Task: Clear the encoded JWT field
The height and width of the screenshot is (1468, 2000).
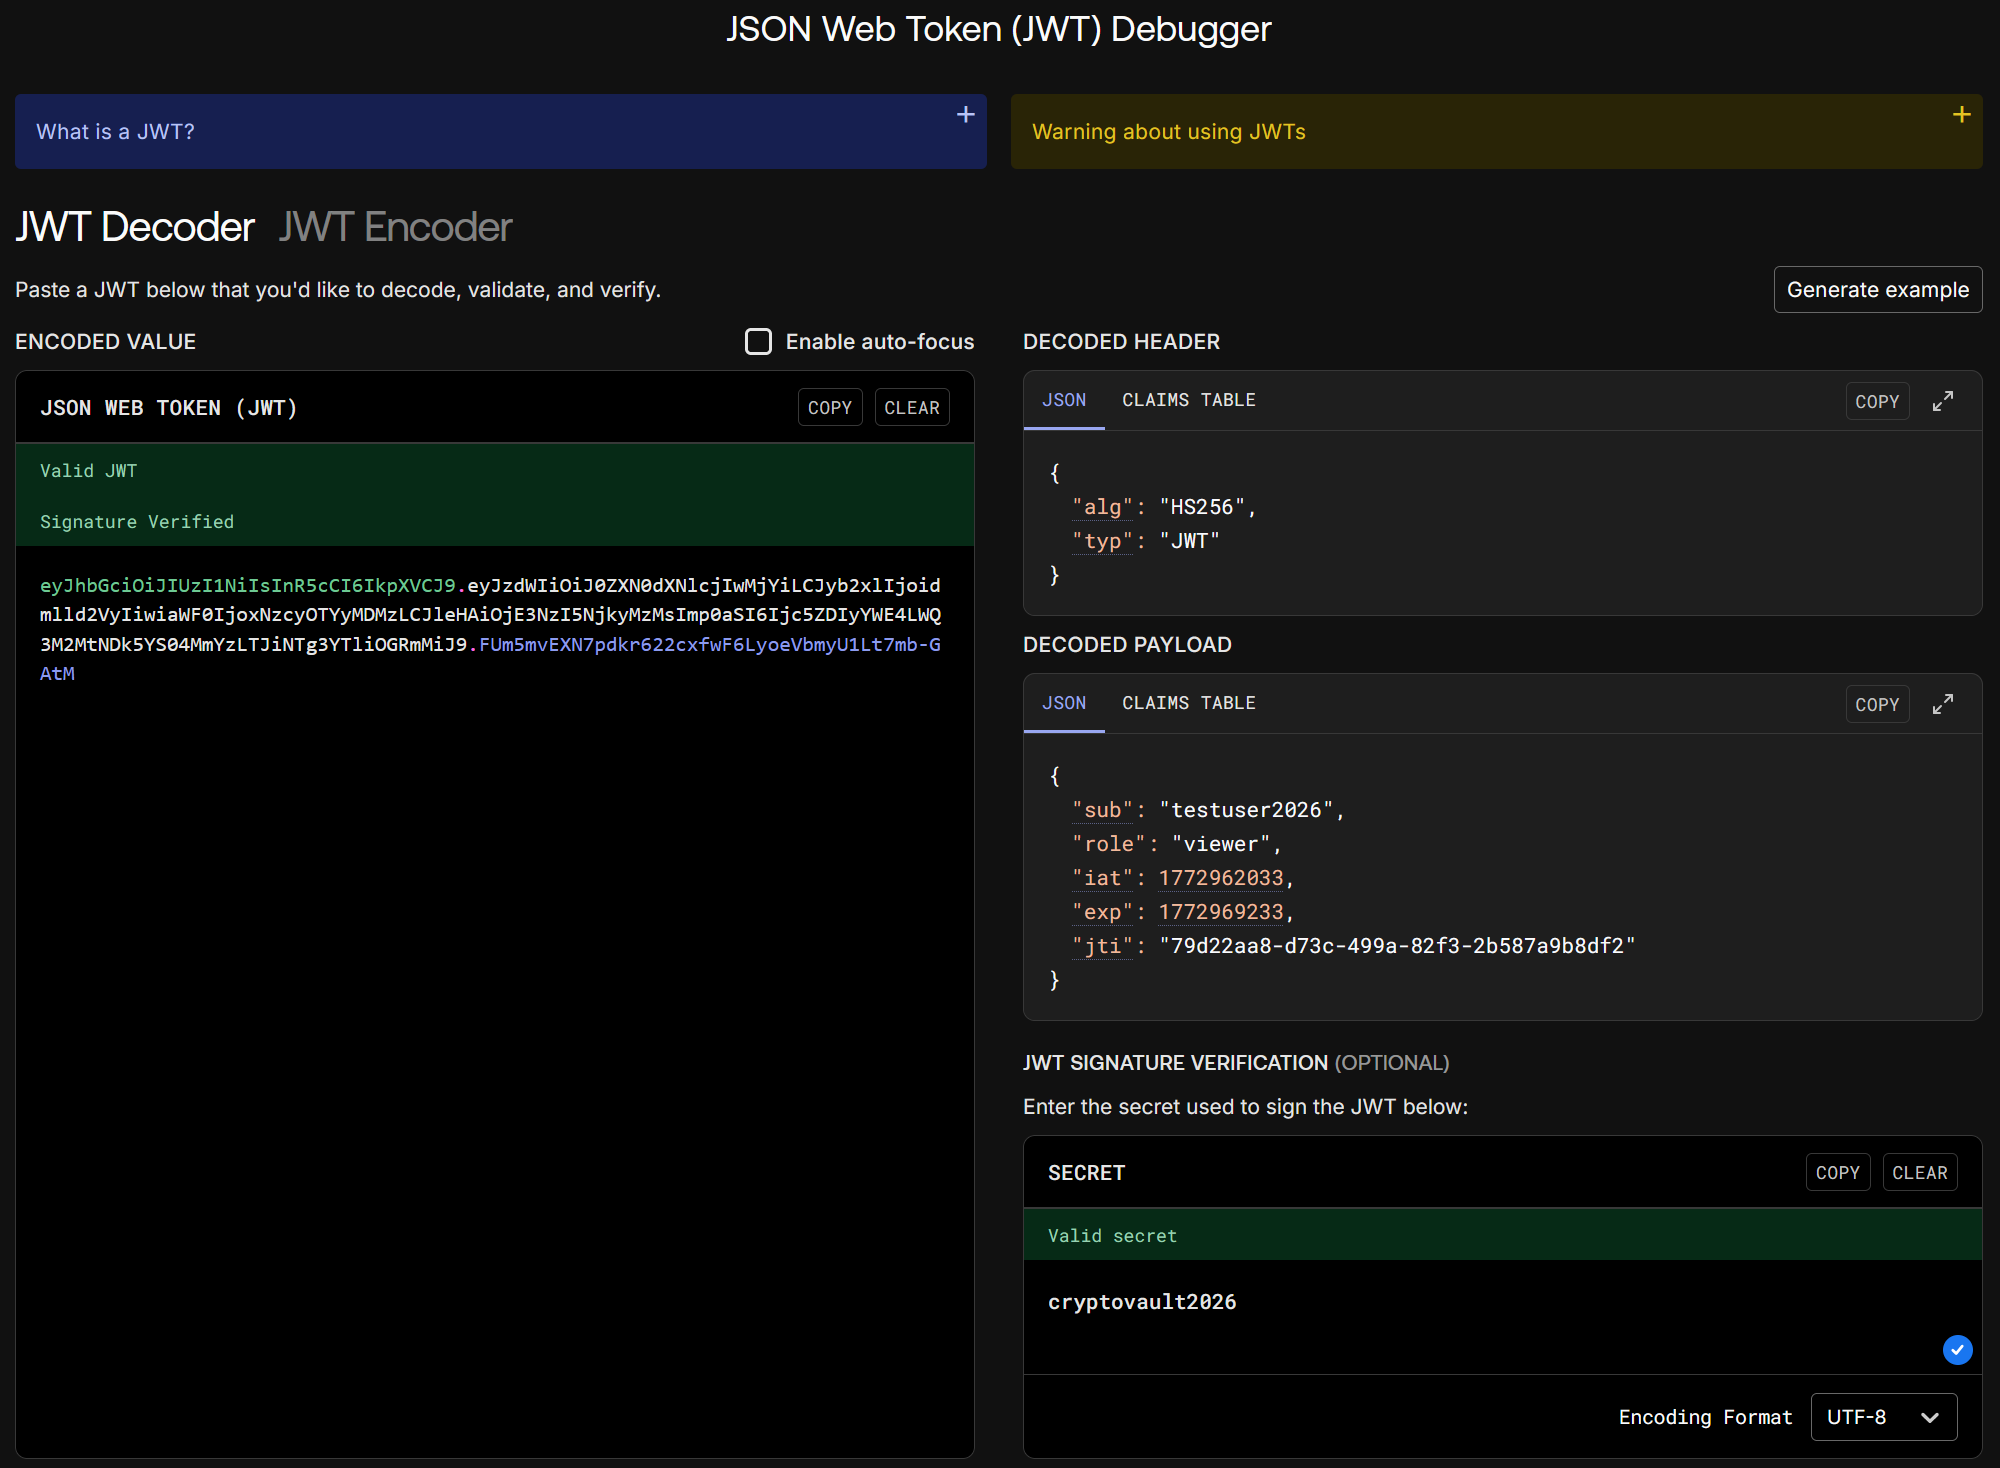Action: [911, 408]
